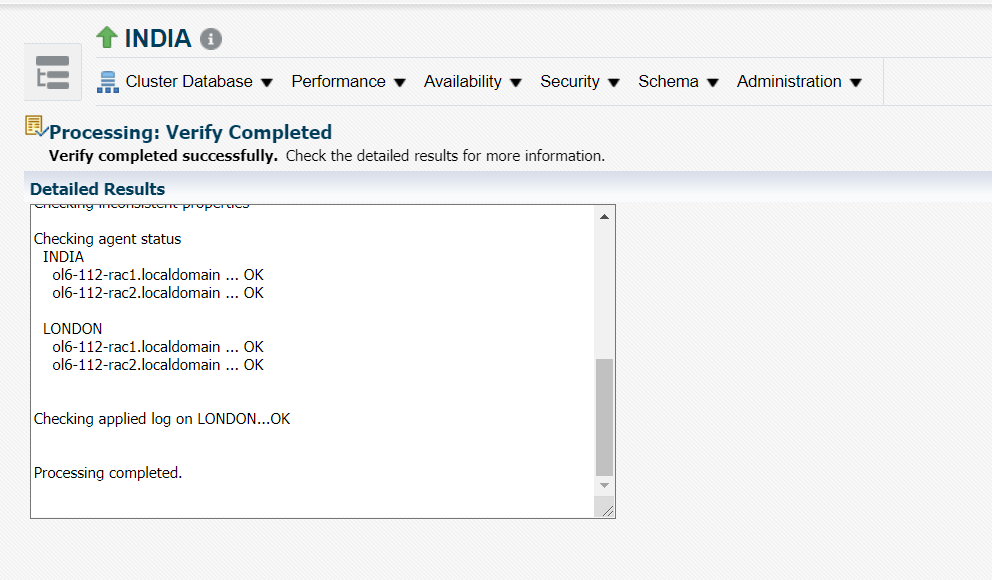Click the Verify Completed processing icon
The height and width of the screenshot is (580, 992).
(x=35, y=127)
